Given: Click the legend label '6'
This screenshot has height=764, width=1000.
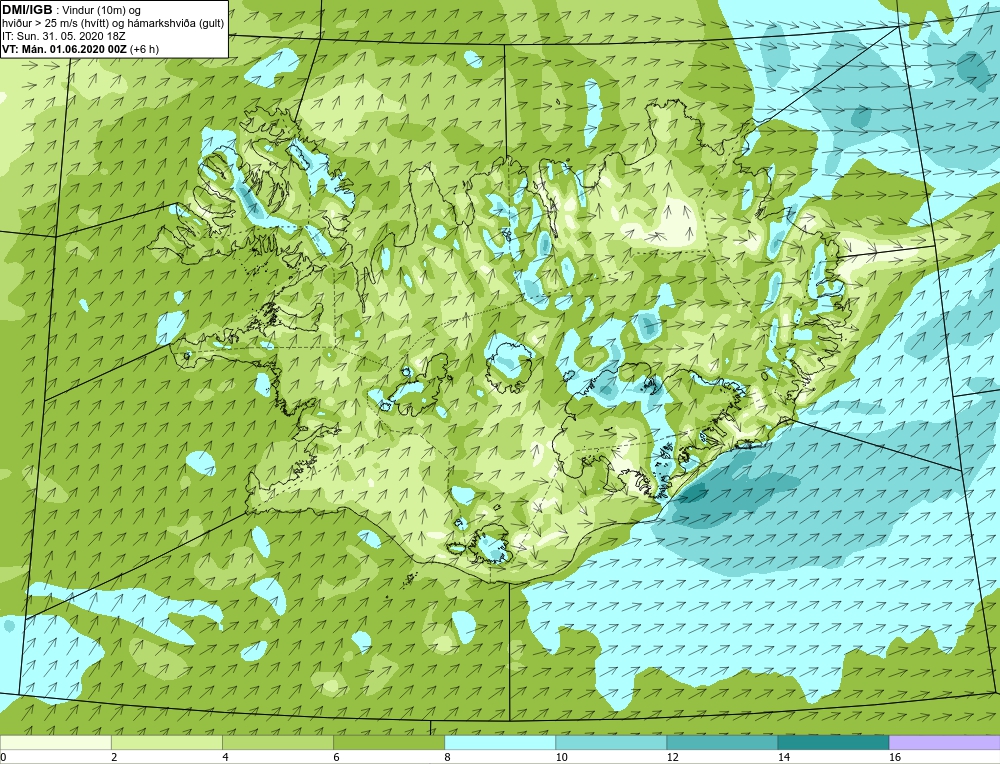Looking at the screenshot, I should 336,757.
